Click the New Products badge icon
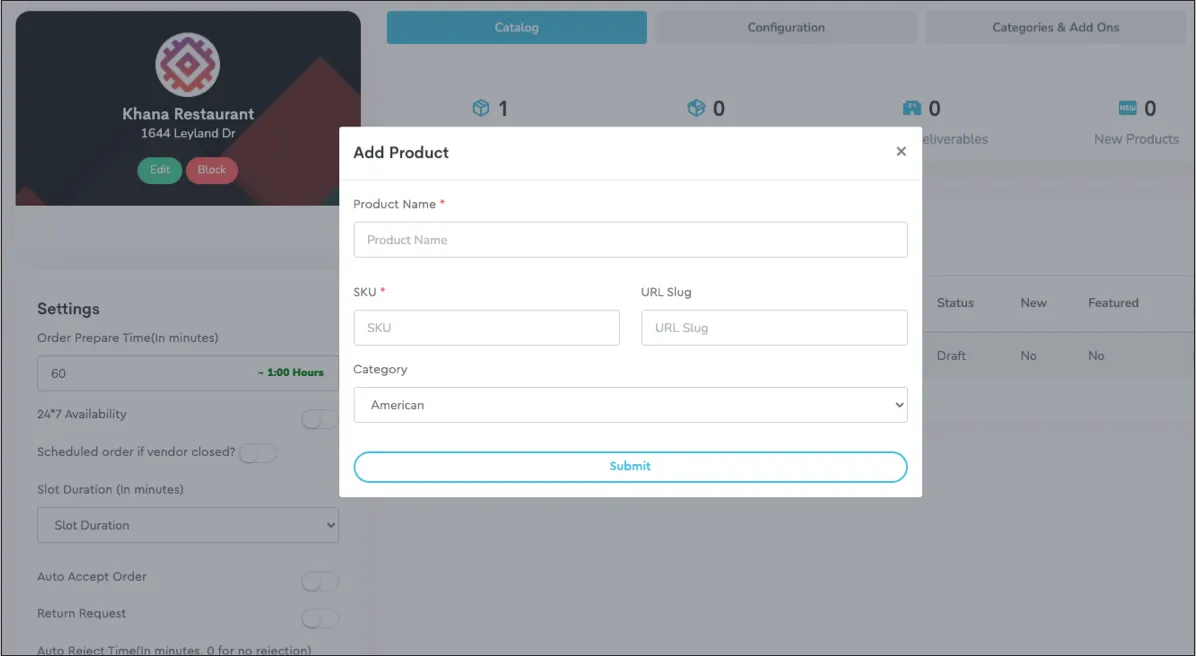 click(x=1127, y=108)
